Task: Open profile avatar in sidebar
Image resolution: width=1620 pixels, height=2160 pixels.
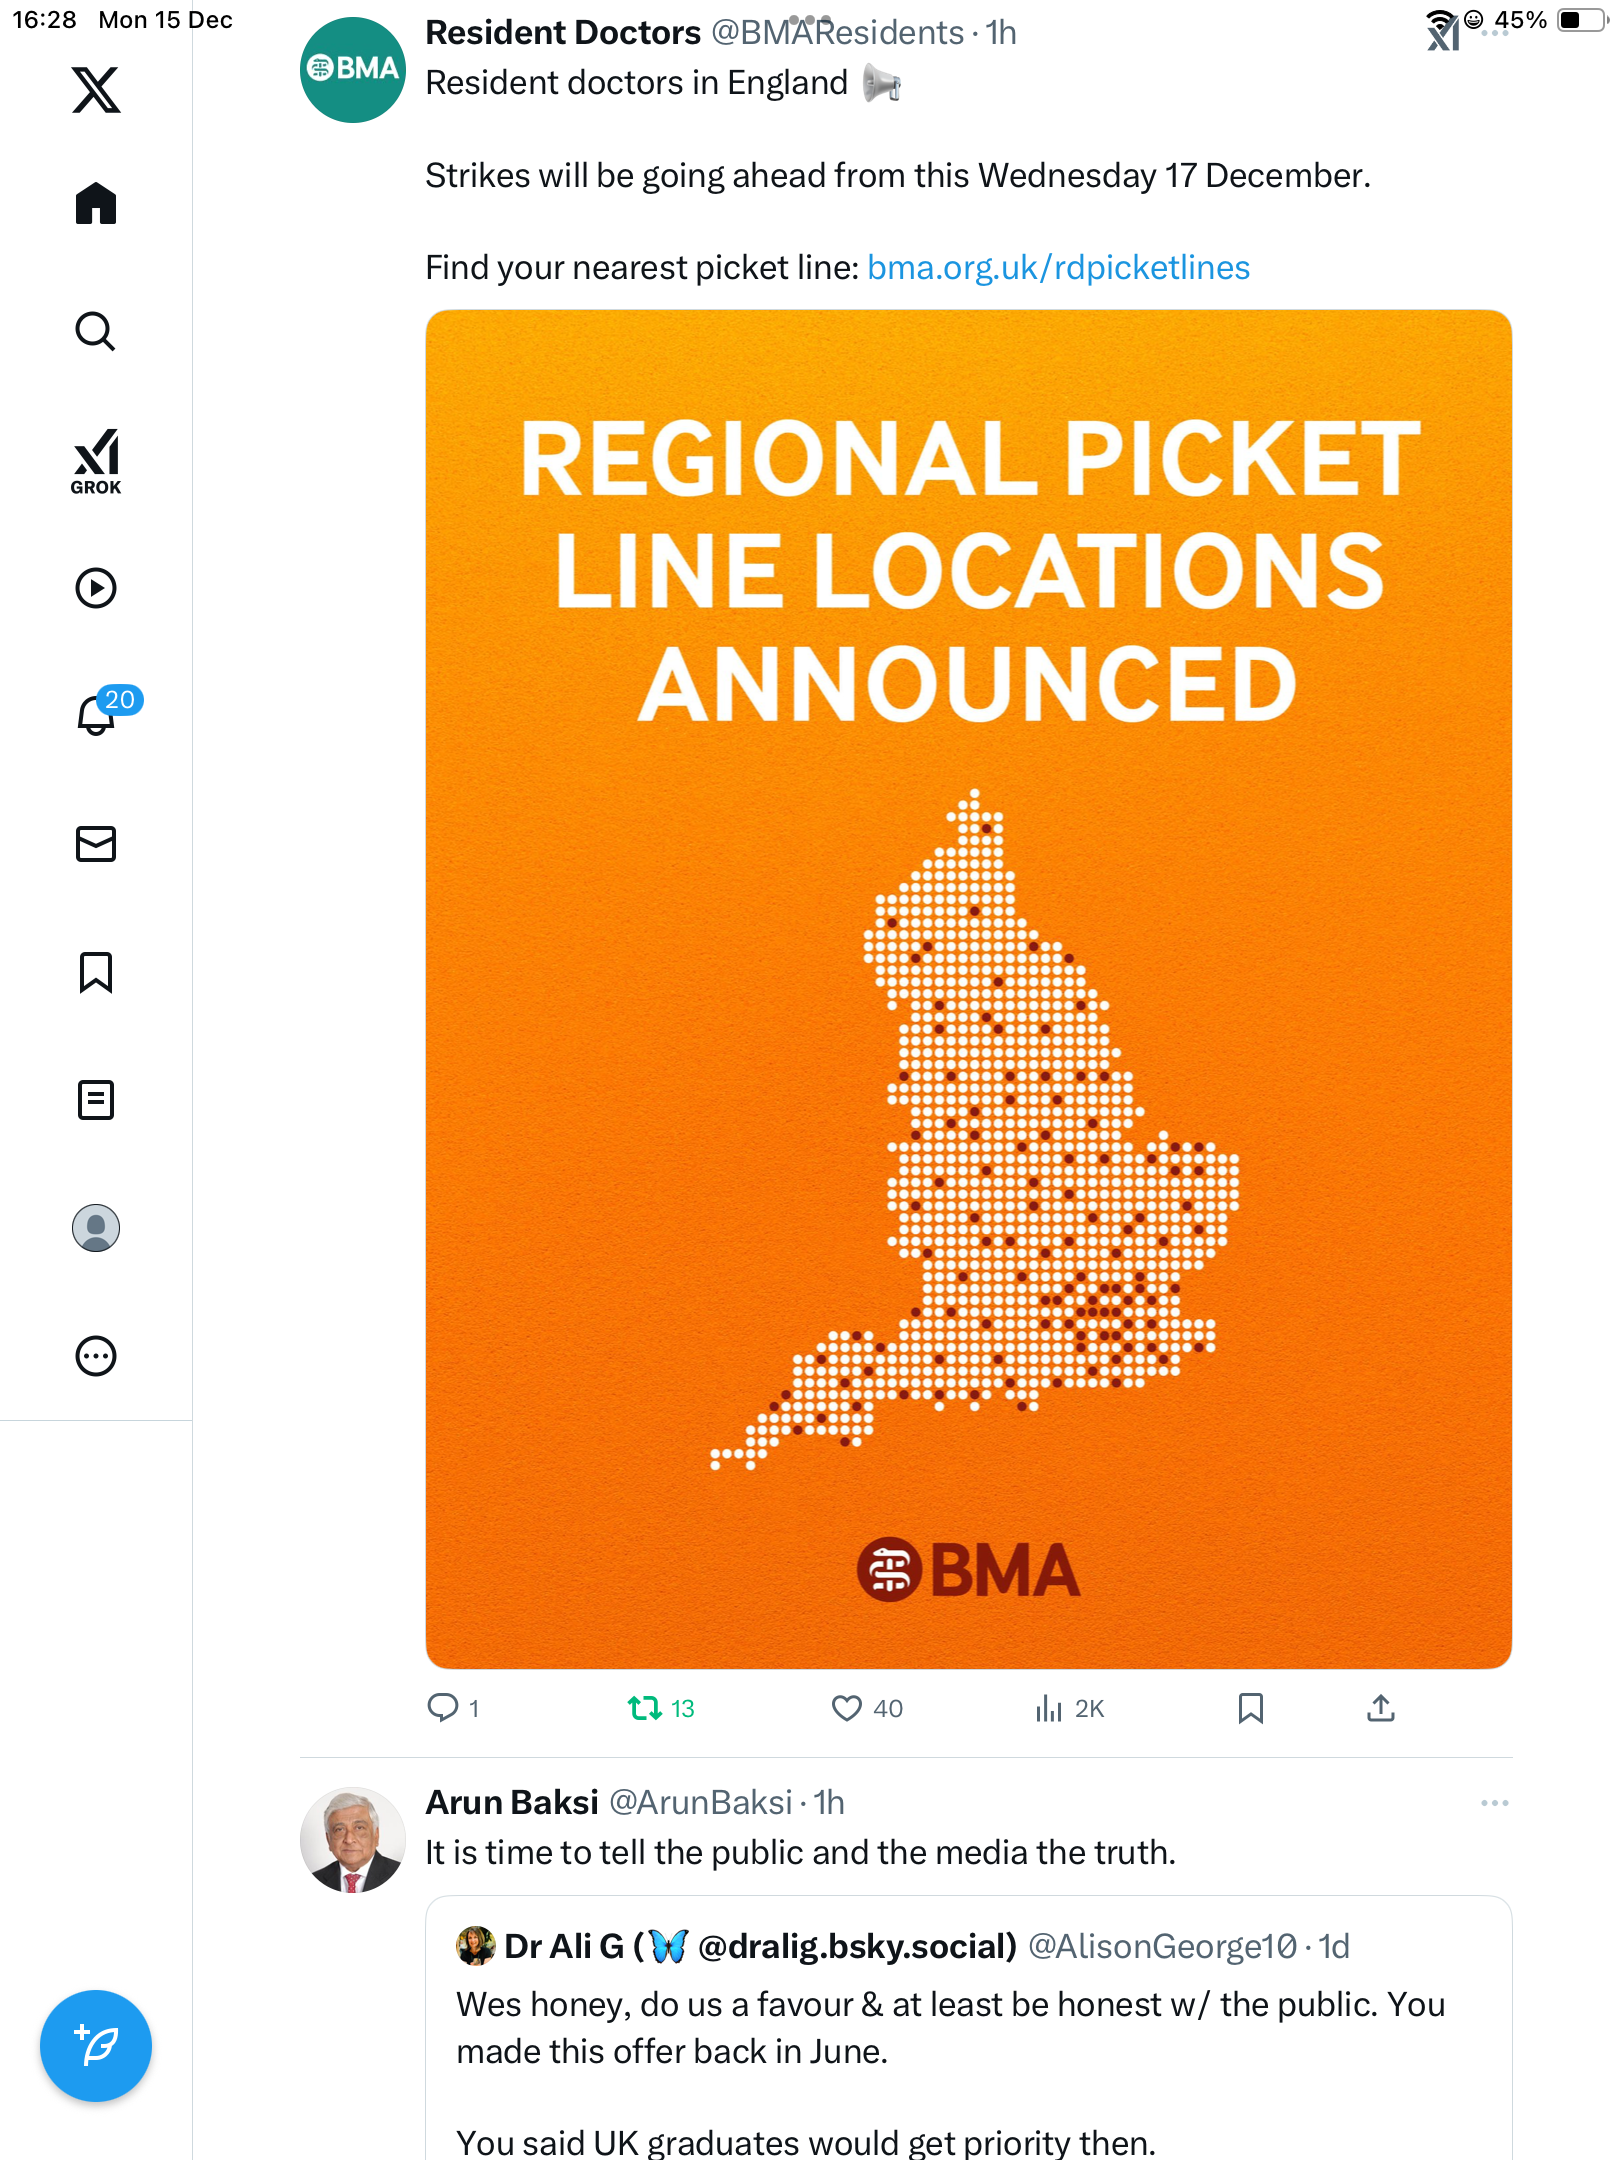Action: [96, 1228]
